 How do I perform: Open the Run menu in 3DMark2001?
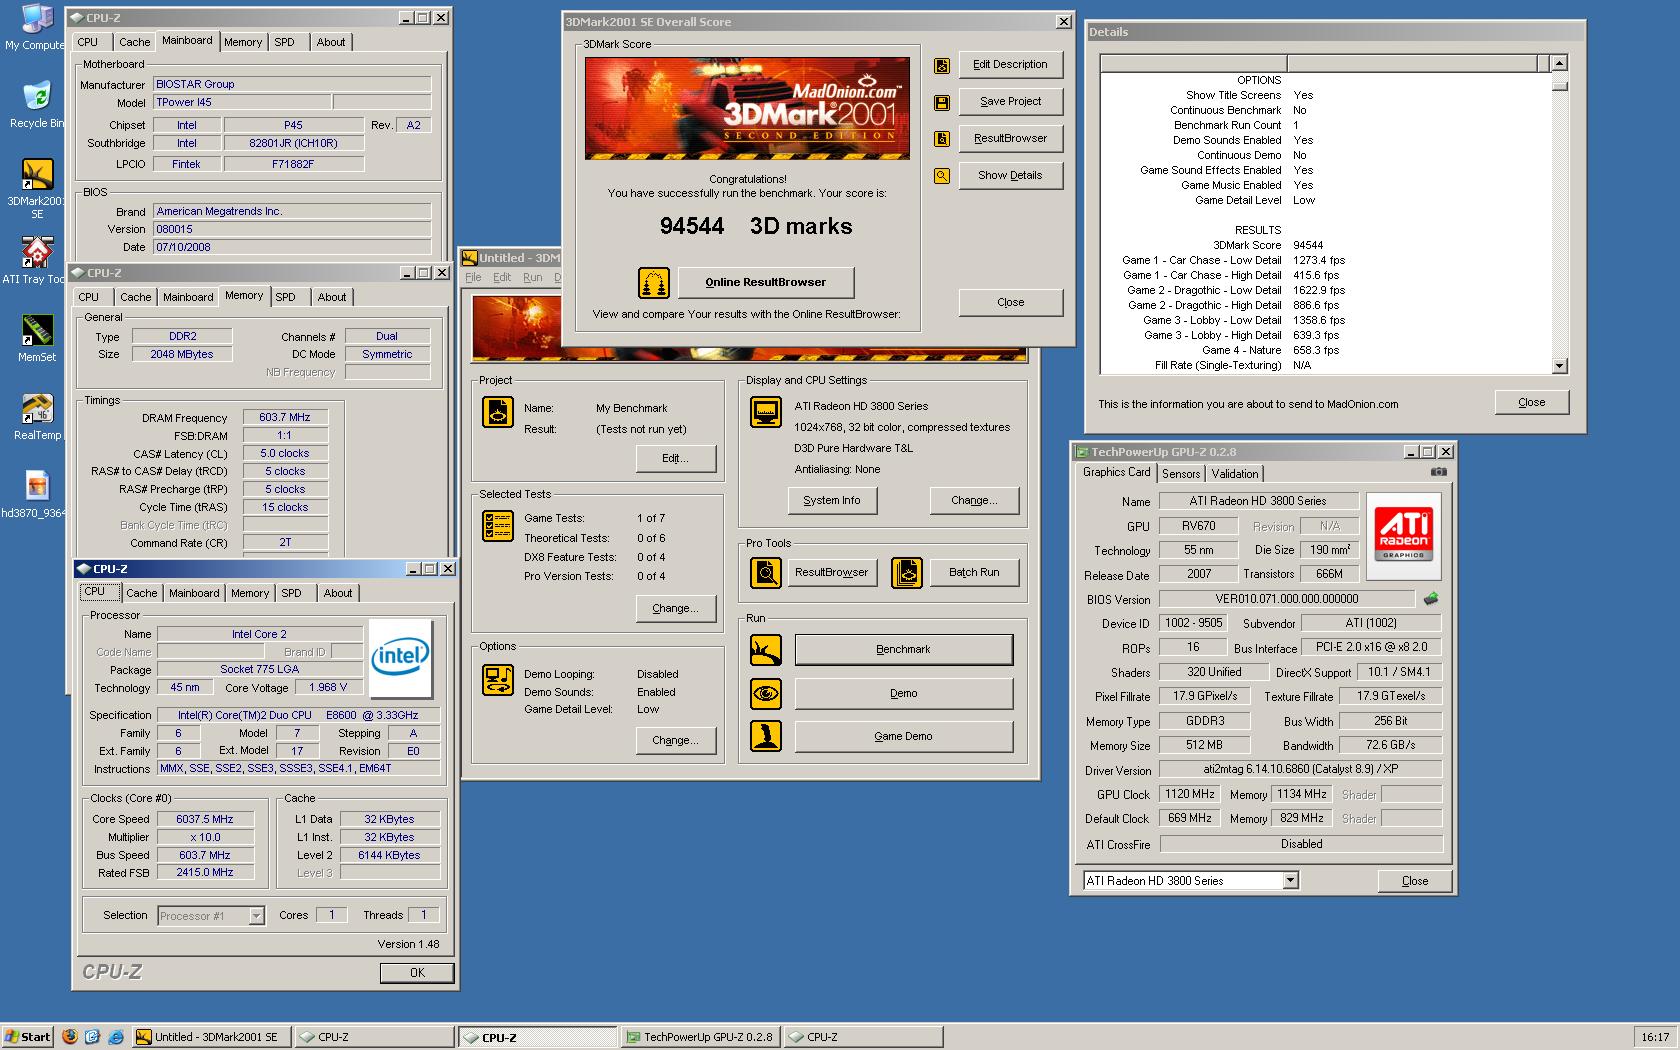click(533, 278)
